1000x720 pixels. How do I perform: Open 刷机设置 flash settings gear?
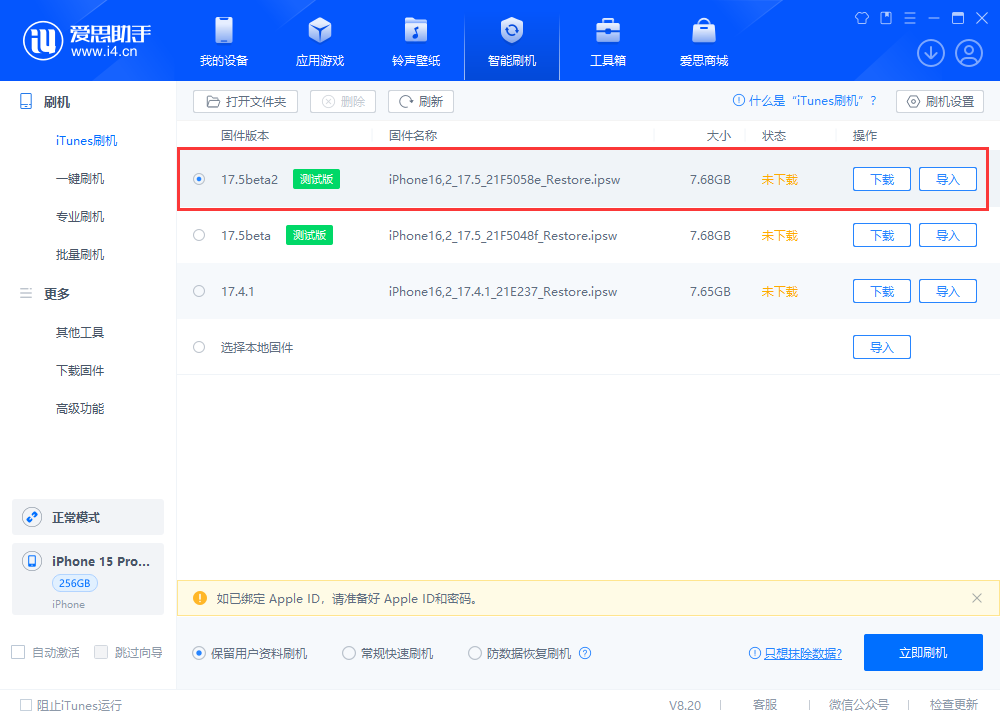(x=939, y=101)
